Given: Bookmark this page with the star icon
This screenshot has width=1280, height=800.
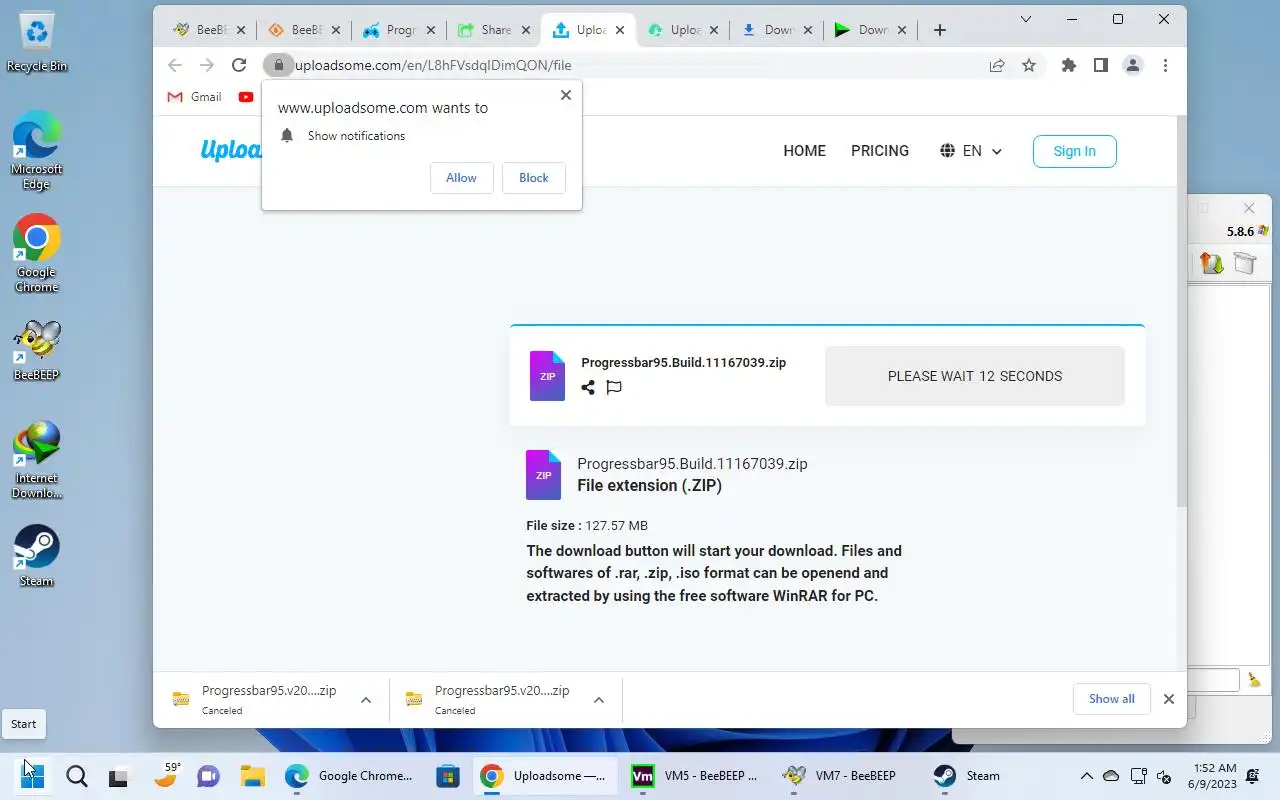Looking at the screenshot, I should point(1029,65).
